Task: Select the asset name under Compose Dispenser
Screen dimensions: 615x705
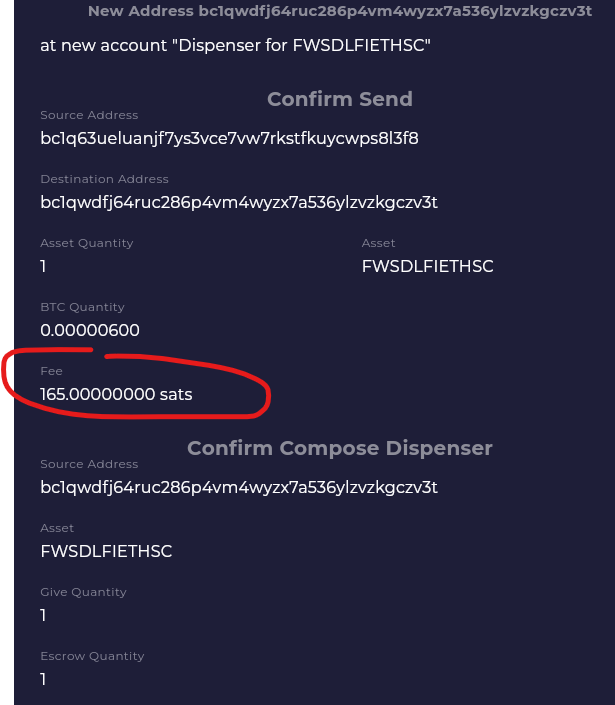Action: [x=106, y=551]
